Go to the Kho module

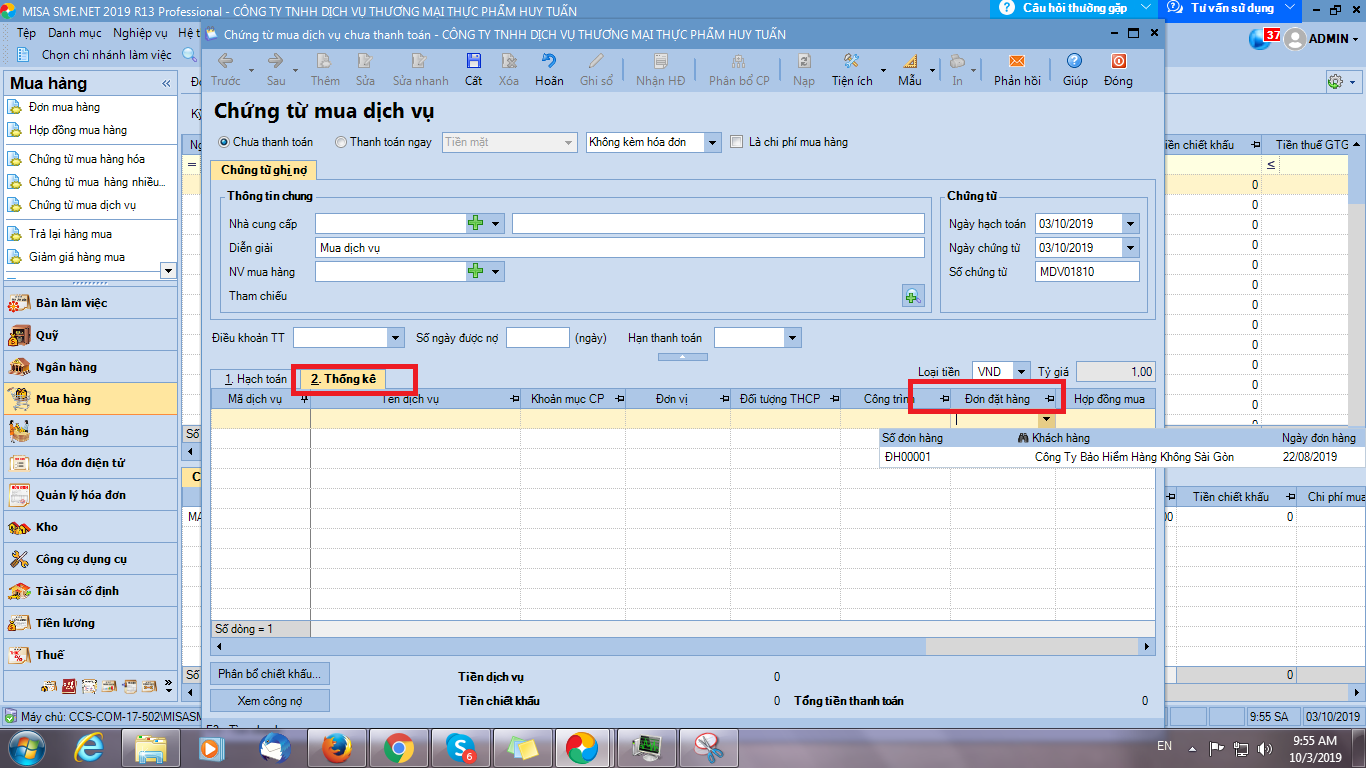click(90, 527)
